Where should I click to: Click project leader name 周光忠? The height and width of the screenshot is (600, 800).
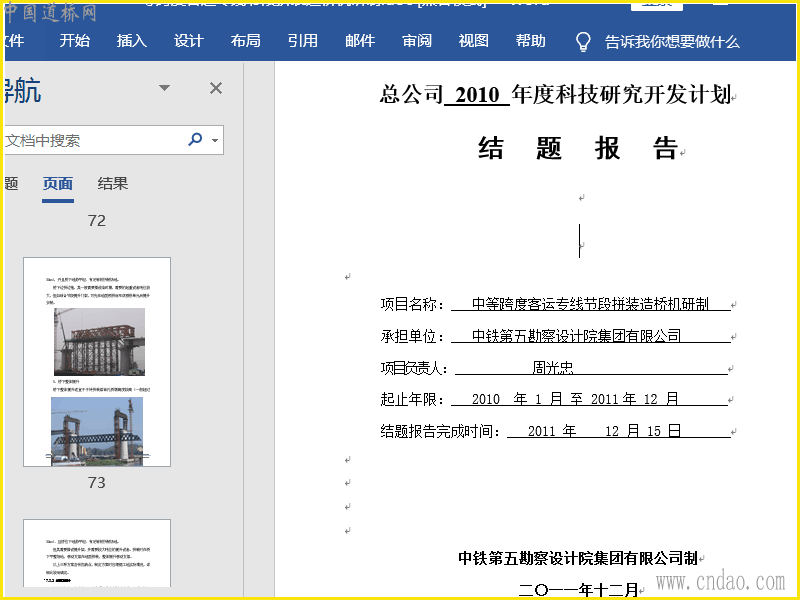click(x=553, y=367)
